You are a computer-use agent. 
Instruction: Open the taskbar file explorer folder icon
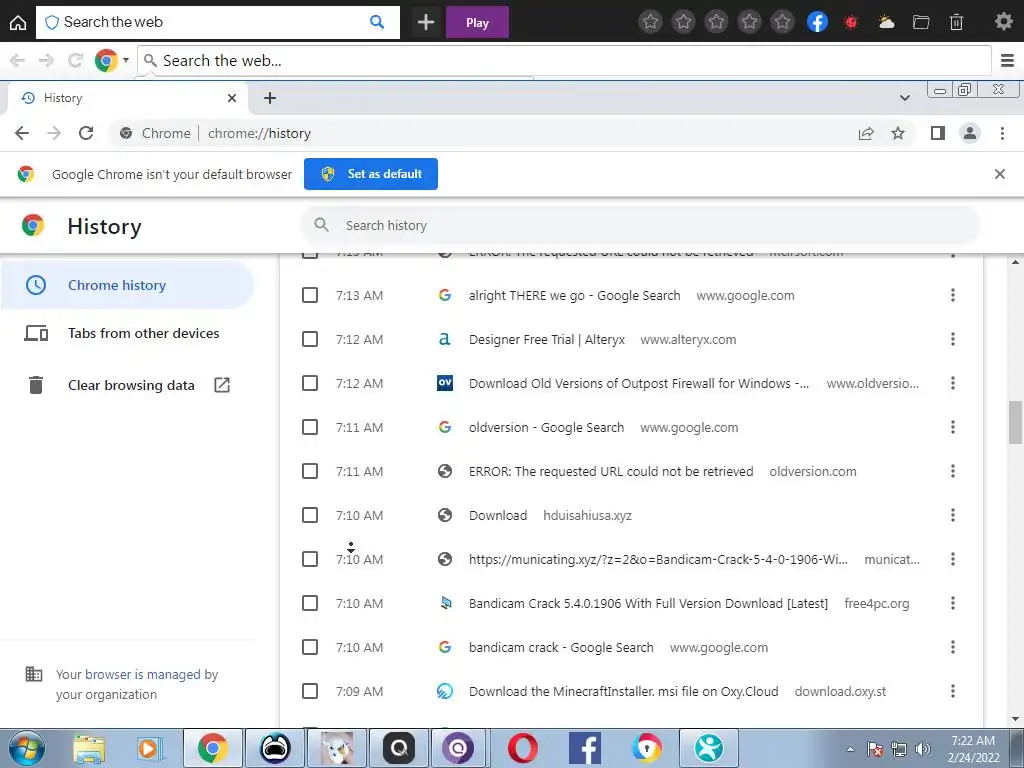89,748
